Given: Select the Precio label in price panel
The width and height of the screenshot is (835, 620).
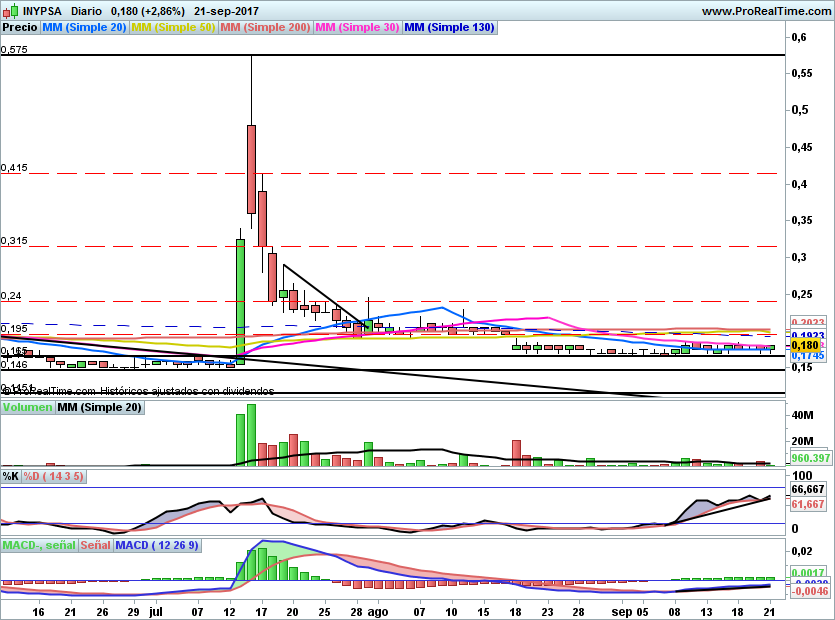Looking at the screenshot, I should pyautogui.click(x=20, y=28).
